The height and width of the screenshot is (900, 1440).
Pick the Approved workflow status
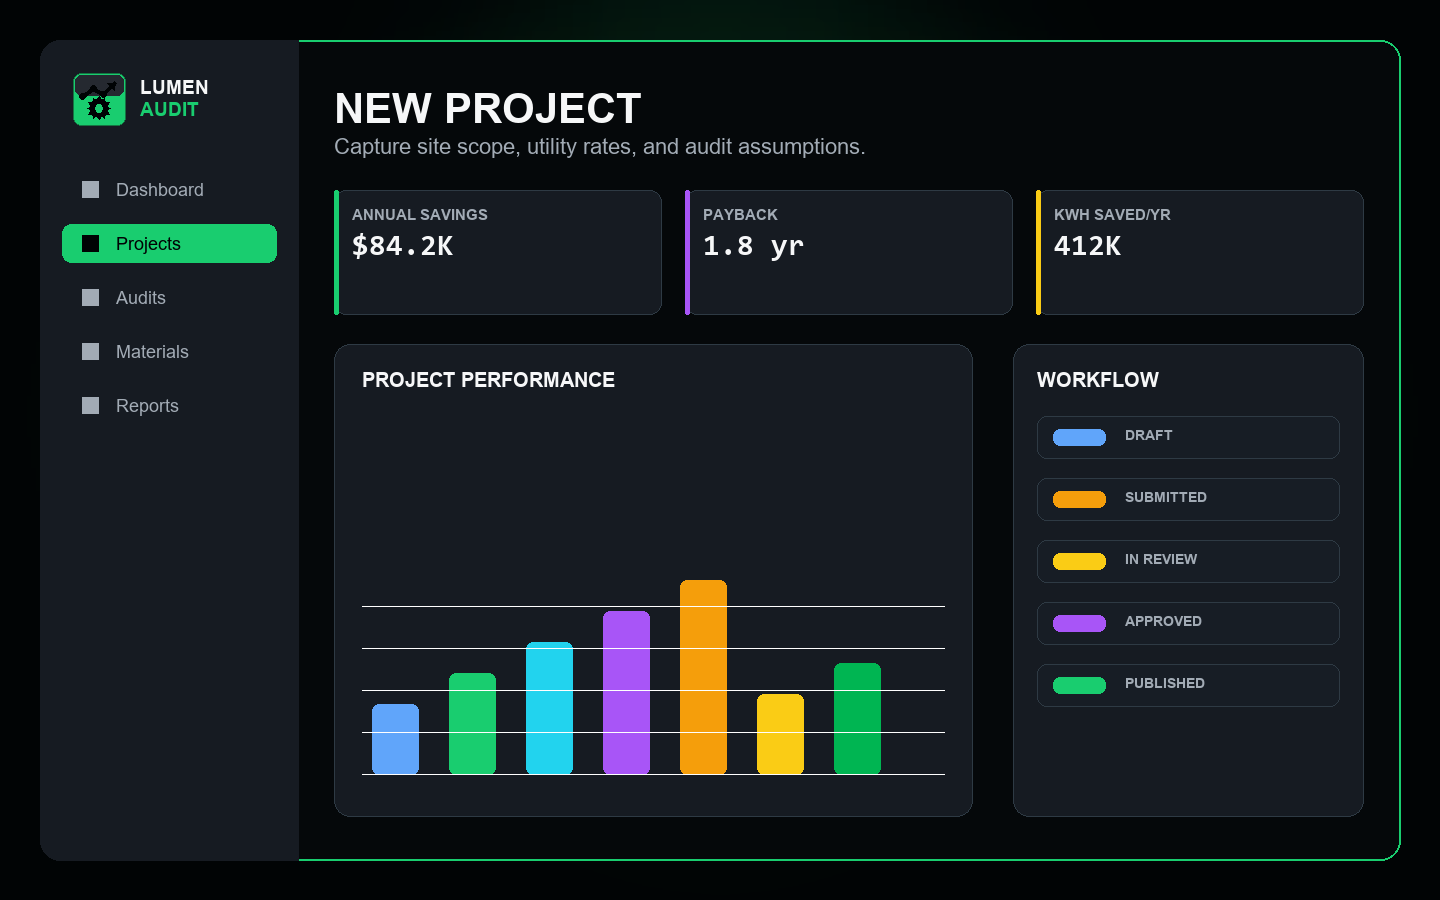tap(1188, 623)
